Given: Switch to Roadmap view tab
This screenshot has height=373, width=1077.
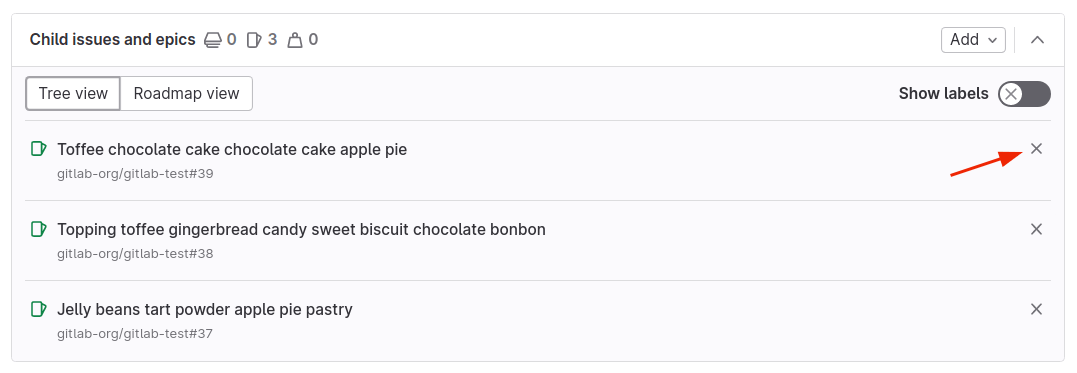Looking at the screenshot, I should pyautogui.click(x=186, y=93).
